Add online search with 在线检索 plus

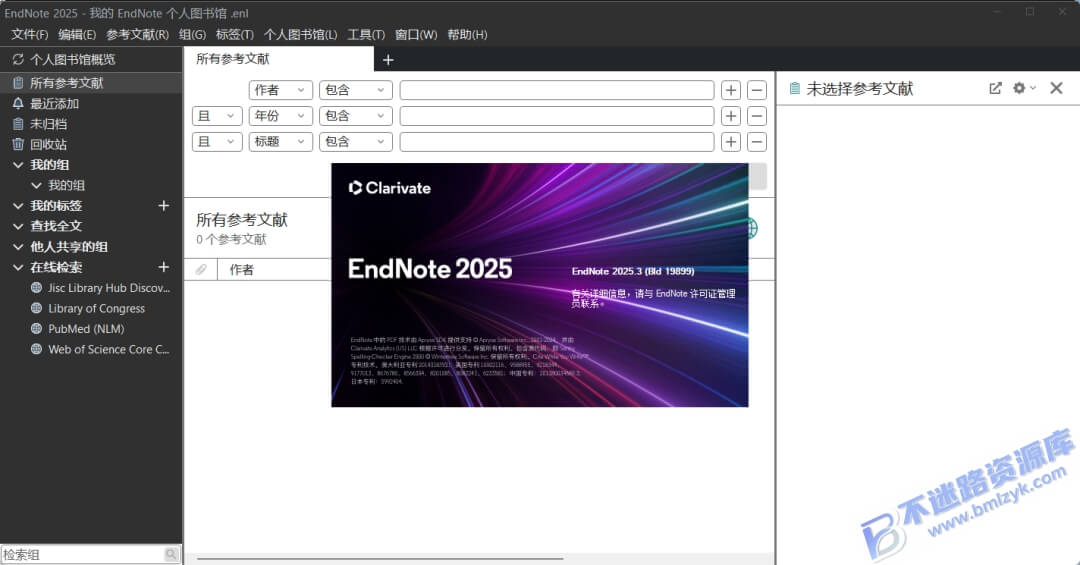(163, 267)
